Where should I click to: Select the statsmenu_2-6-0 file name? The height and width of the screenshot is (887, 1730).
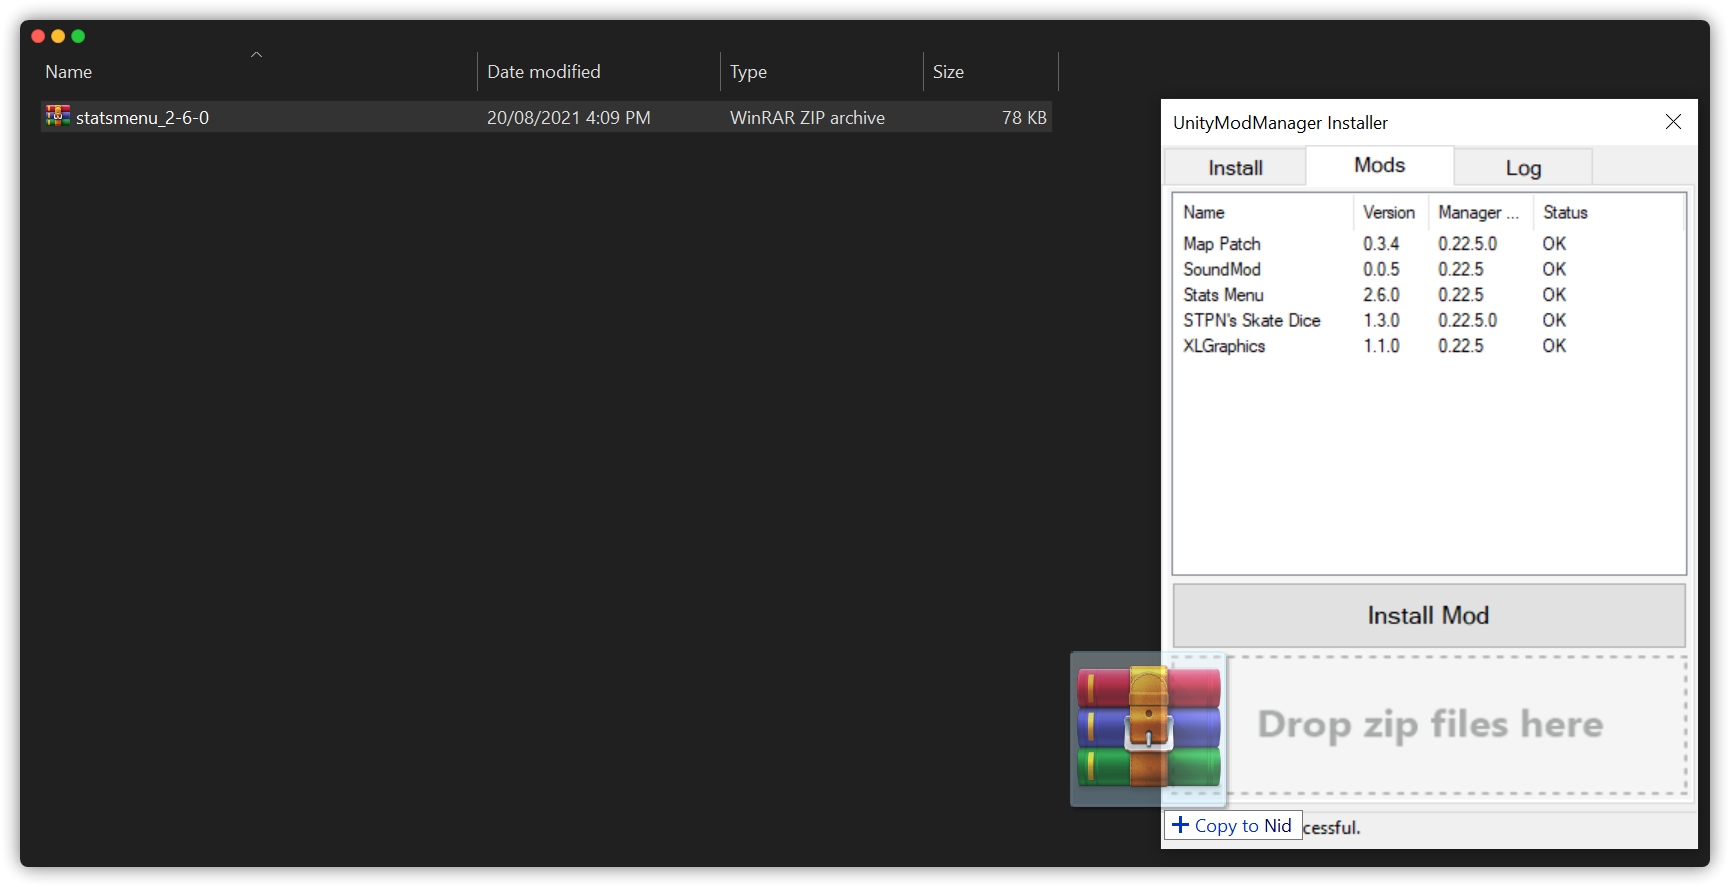[142, 117]
